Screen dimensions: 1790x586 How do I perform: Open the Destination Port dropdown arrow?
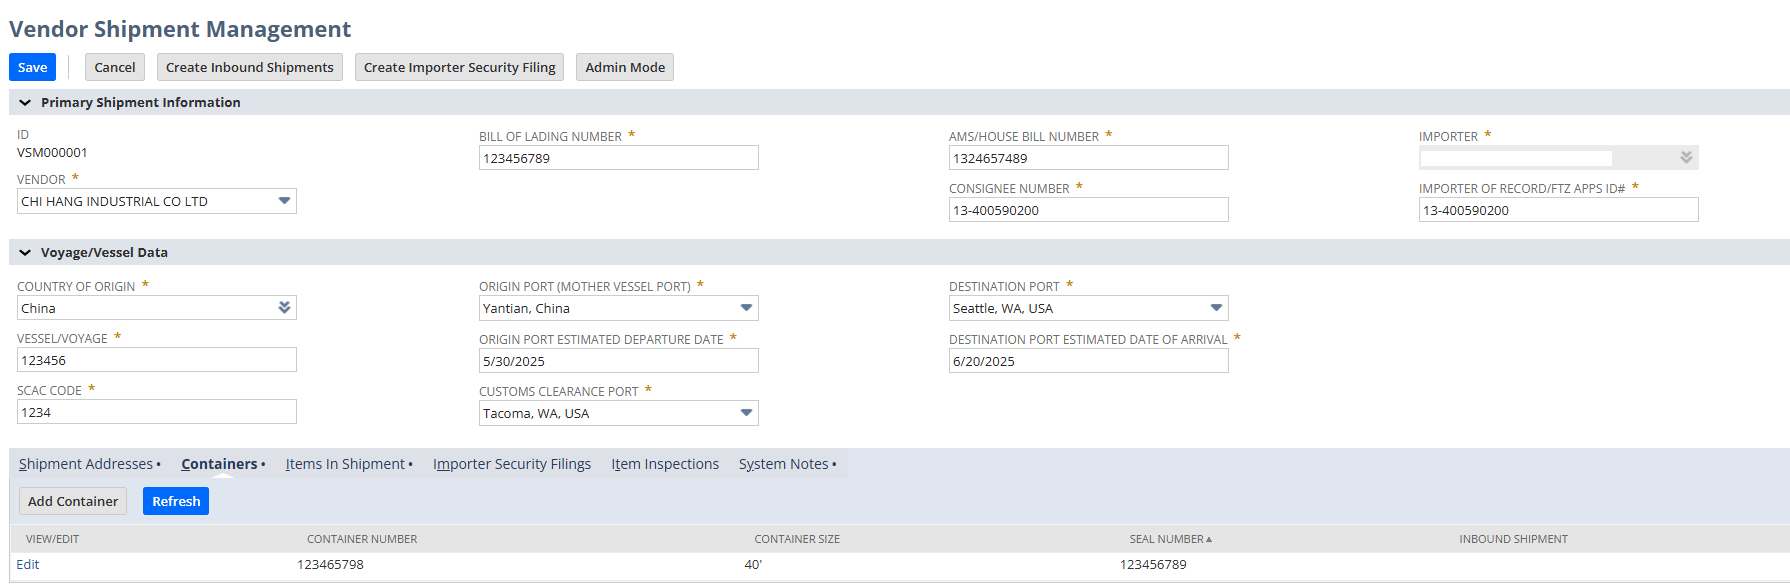tap(1216, 308)
